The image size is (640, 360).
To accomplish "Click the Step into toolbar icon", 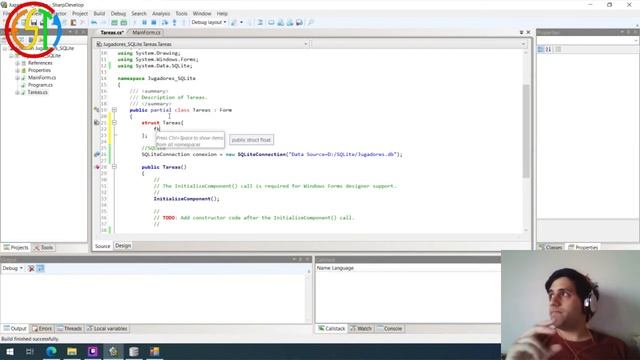I will coord(174,22).
